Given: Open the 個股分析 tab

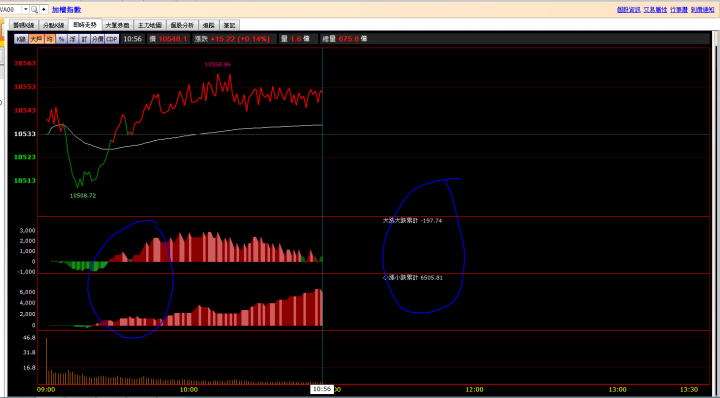Looking at the screenshot, I should point(182,25).
